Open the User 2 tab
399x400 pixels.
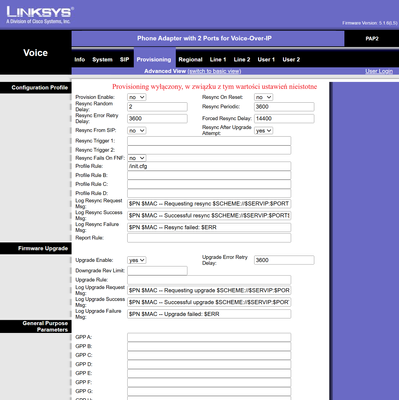pos(291,59)
